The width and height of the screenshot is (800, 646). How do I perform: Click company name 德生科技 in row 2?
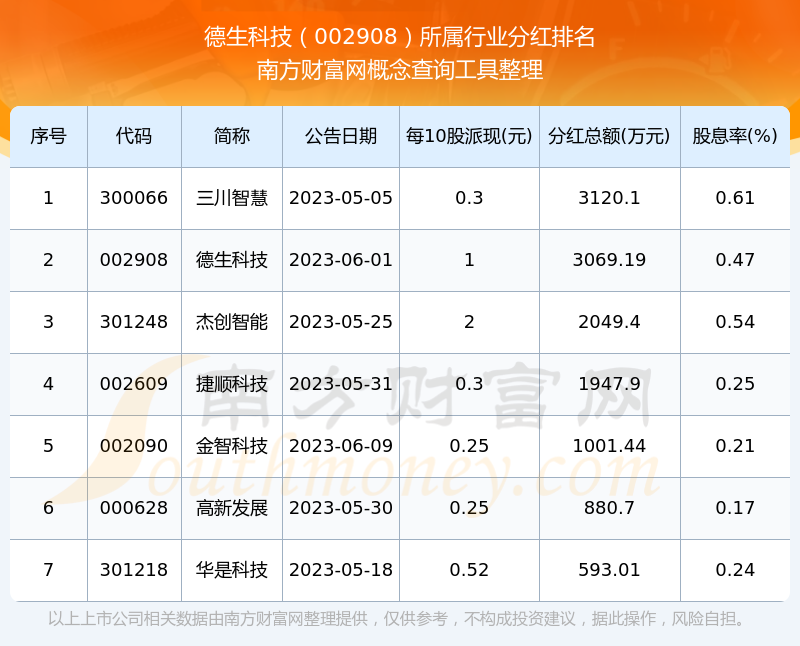tap(232, 260)
